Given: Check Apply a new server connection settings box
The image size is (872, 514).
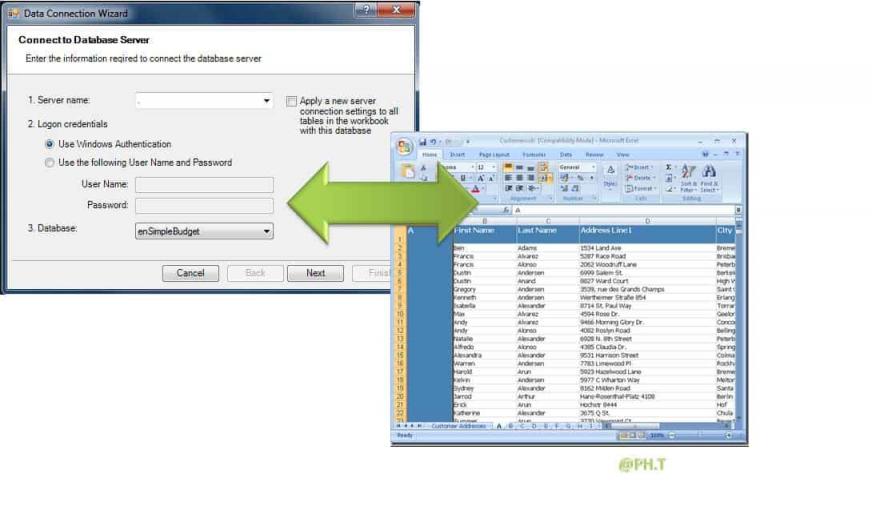Looking at the screenshot, I should 291,101.
